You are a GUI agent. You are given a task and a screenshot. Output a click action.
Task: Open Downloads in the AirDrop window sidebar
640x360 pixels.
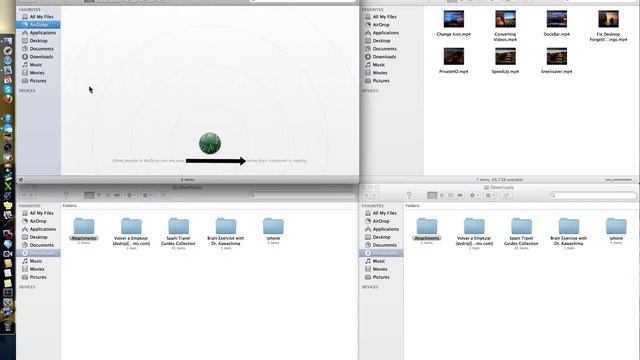(38, 57)
